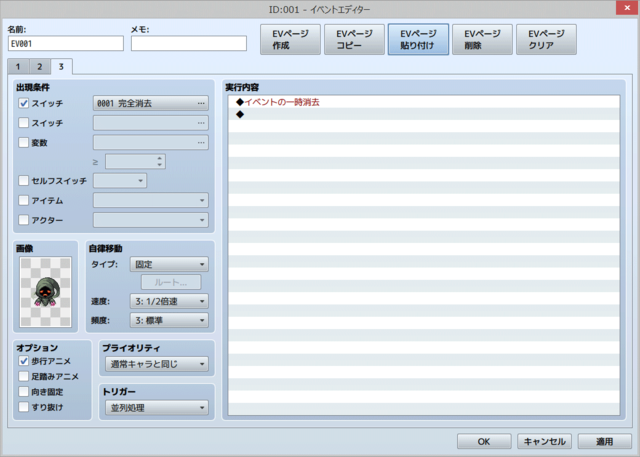
Task: Enable the アイテム condition checkbox
Action: [24, 200]
